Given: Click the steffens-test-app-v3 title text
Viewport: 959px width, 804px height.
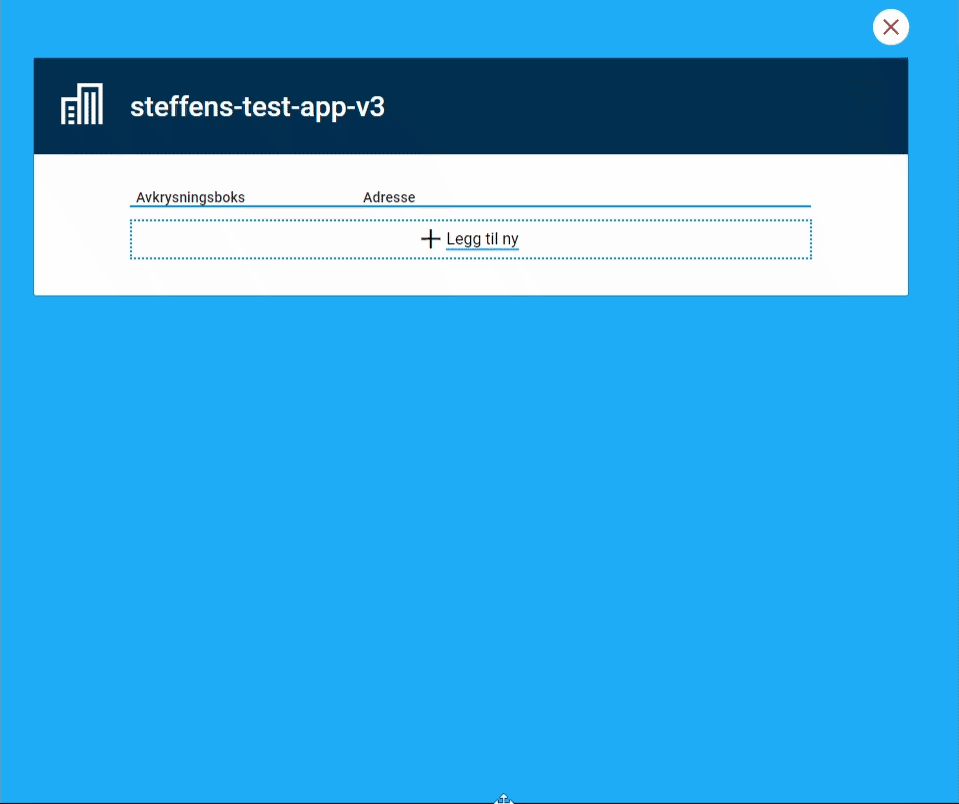Looking at the screenshot, I should [257, 107].
